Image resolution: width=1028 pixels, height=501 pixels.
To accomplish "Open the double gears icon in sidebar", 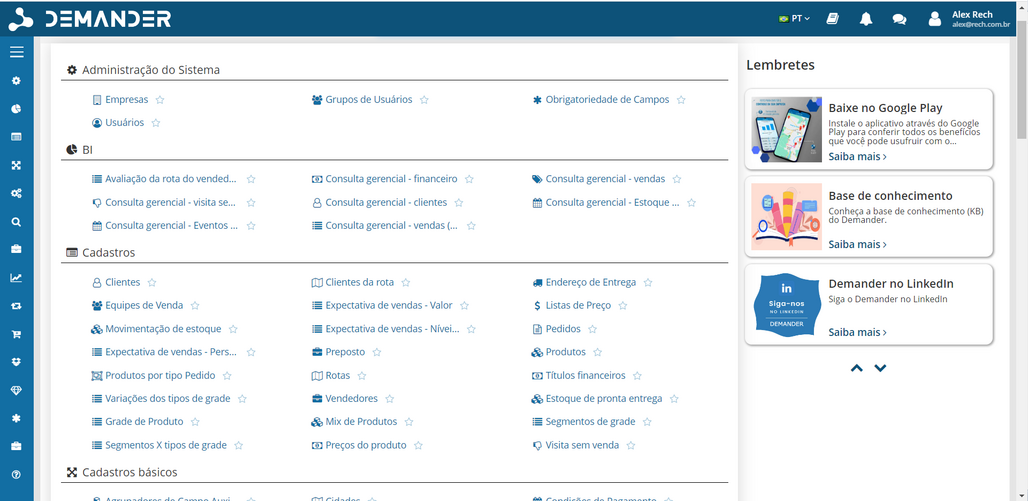I will tap(16, 193).
